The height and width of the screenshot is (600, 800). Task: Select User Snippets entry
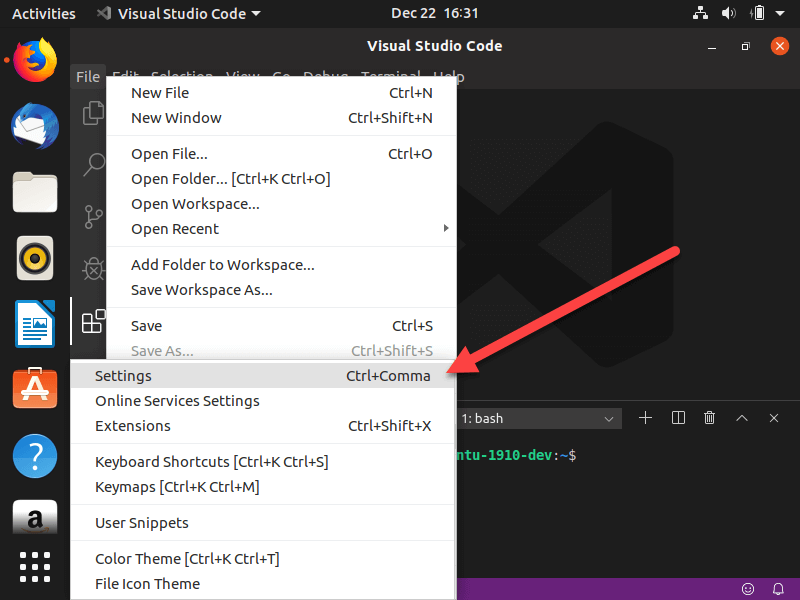[262, 523]
